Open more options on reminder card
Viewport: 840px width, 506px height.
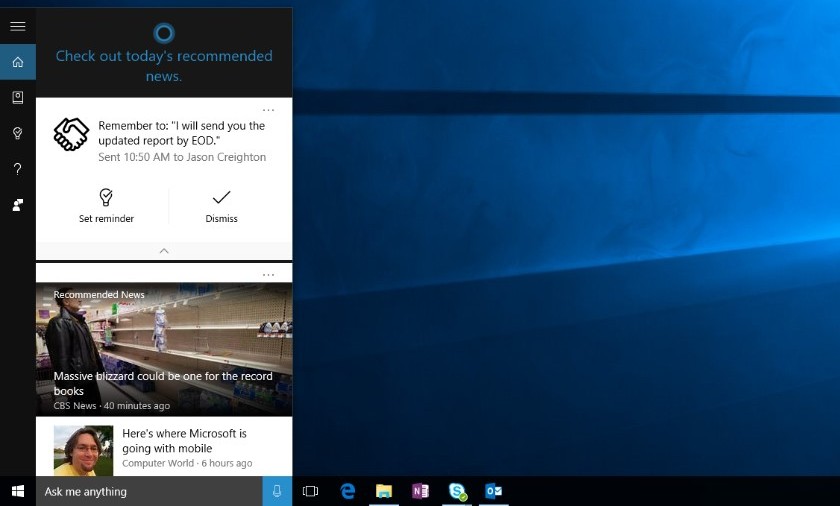(x=268, y=110)
